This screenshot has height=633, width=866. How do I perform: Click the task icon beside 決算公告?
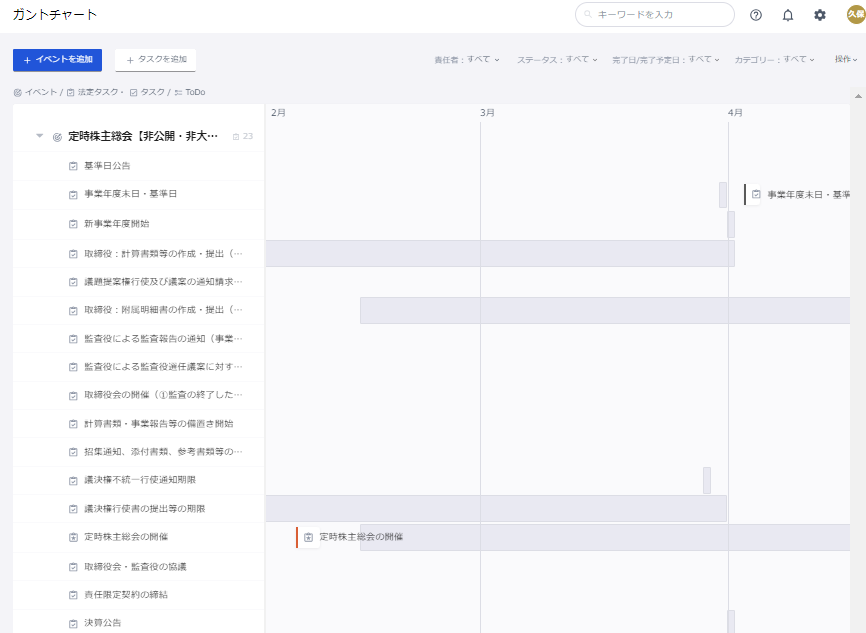[73, 624]
